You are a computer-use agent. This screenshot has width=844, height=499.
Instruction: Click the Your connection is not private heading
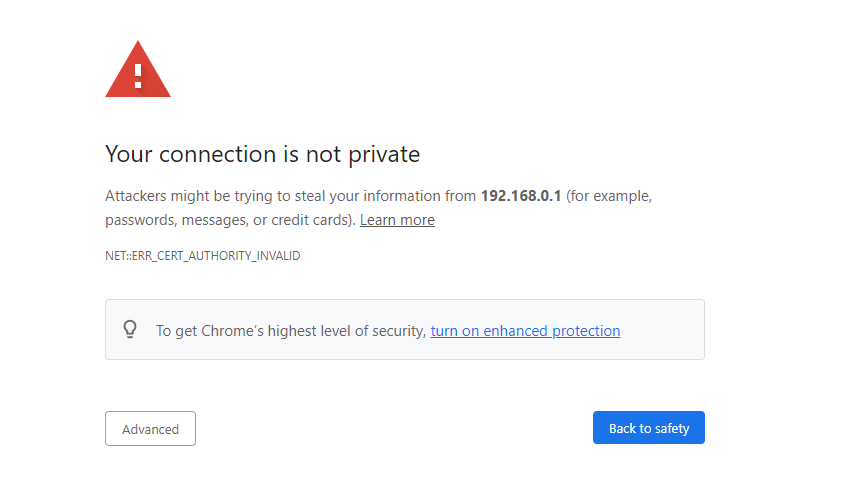[x=262, y=154]
